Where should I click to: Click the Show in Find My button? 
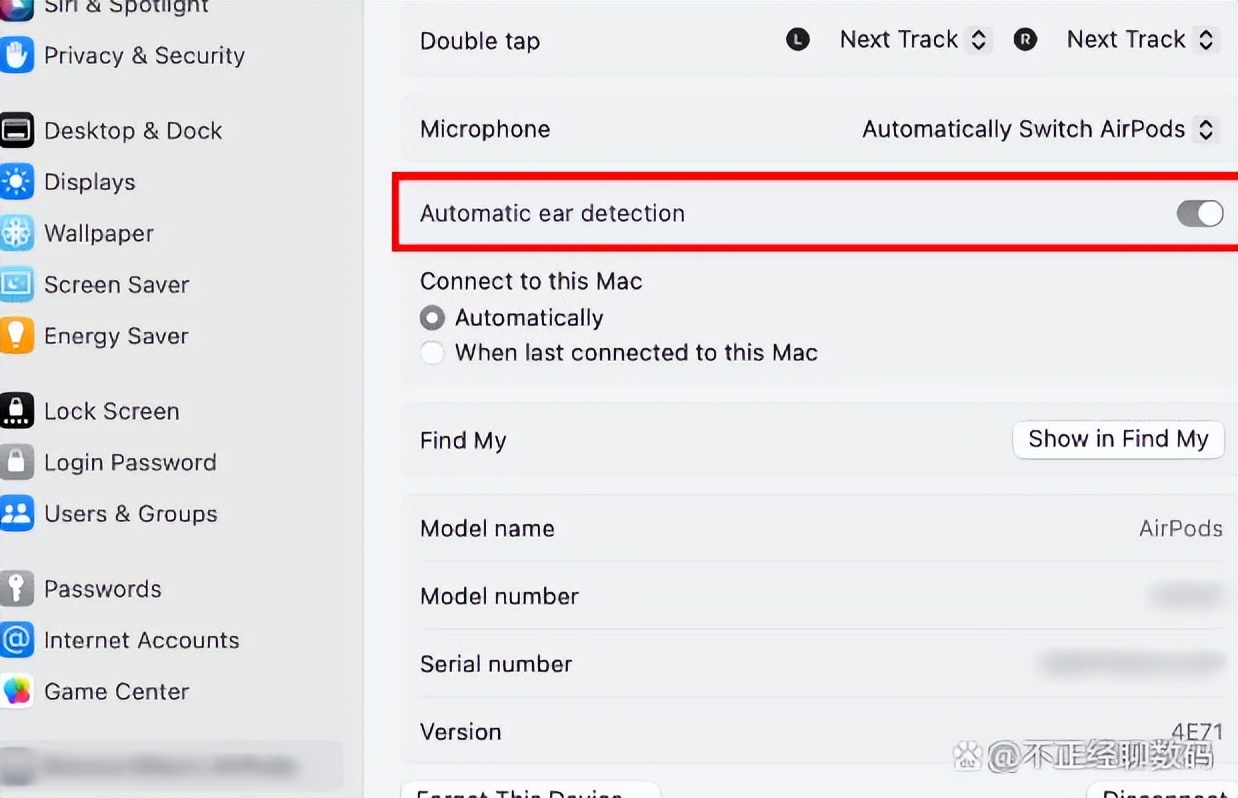pos(1118,439)
